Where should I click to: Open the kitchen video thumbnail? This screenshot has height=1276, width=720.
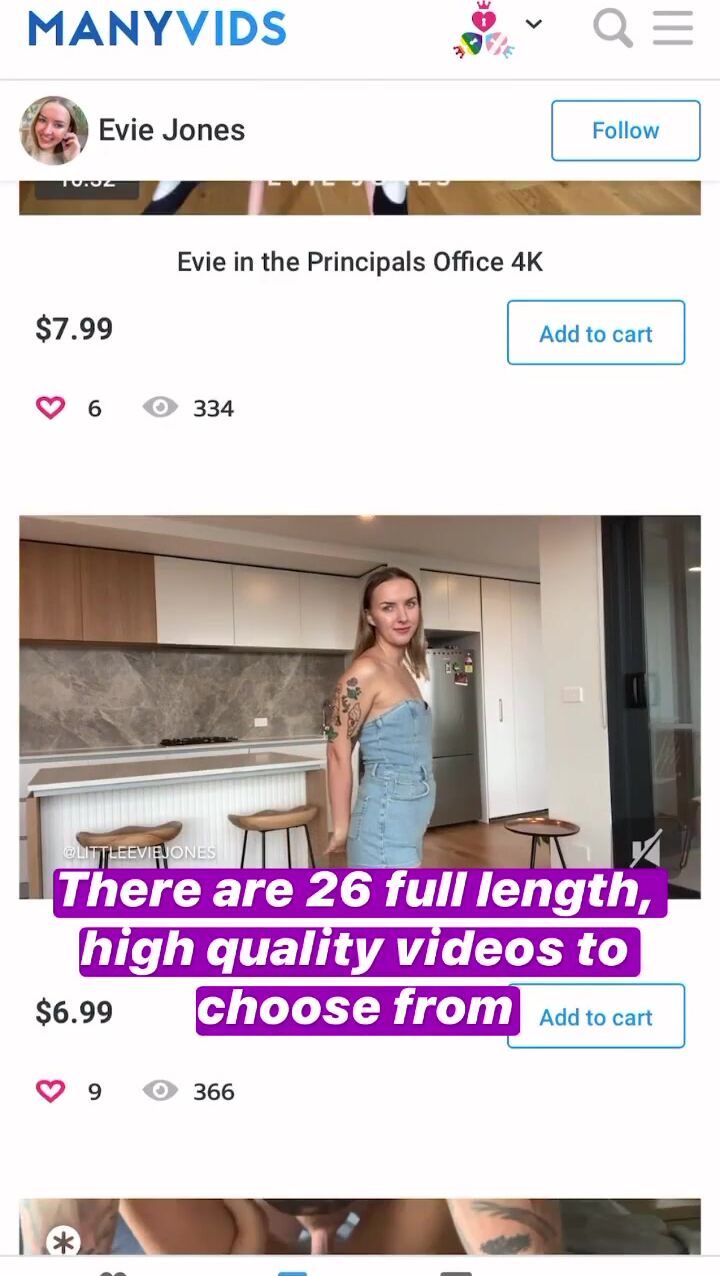point(360,706)
